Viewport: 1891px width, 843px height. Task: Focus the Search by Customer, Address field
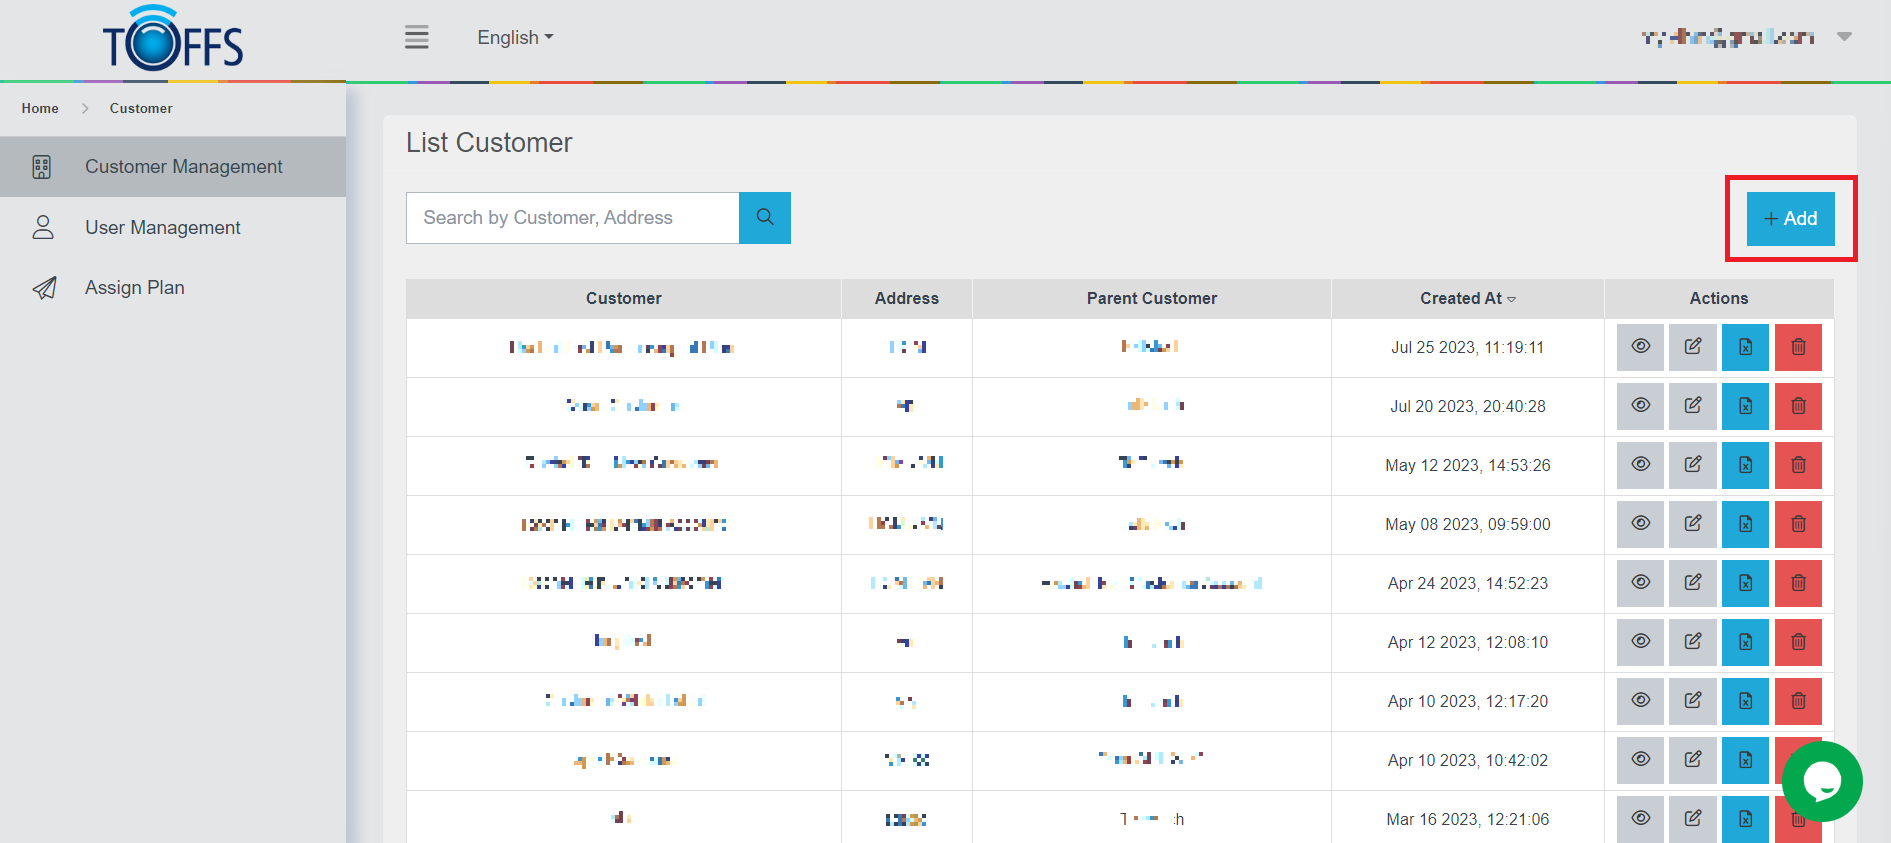(572, 218)
